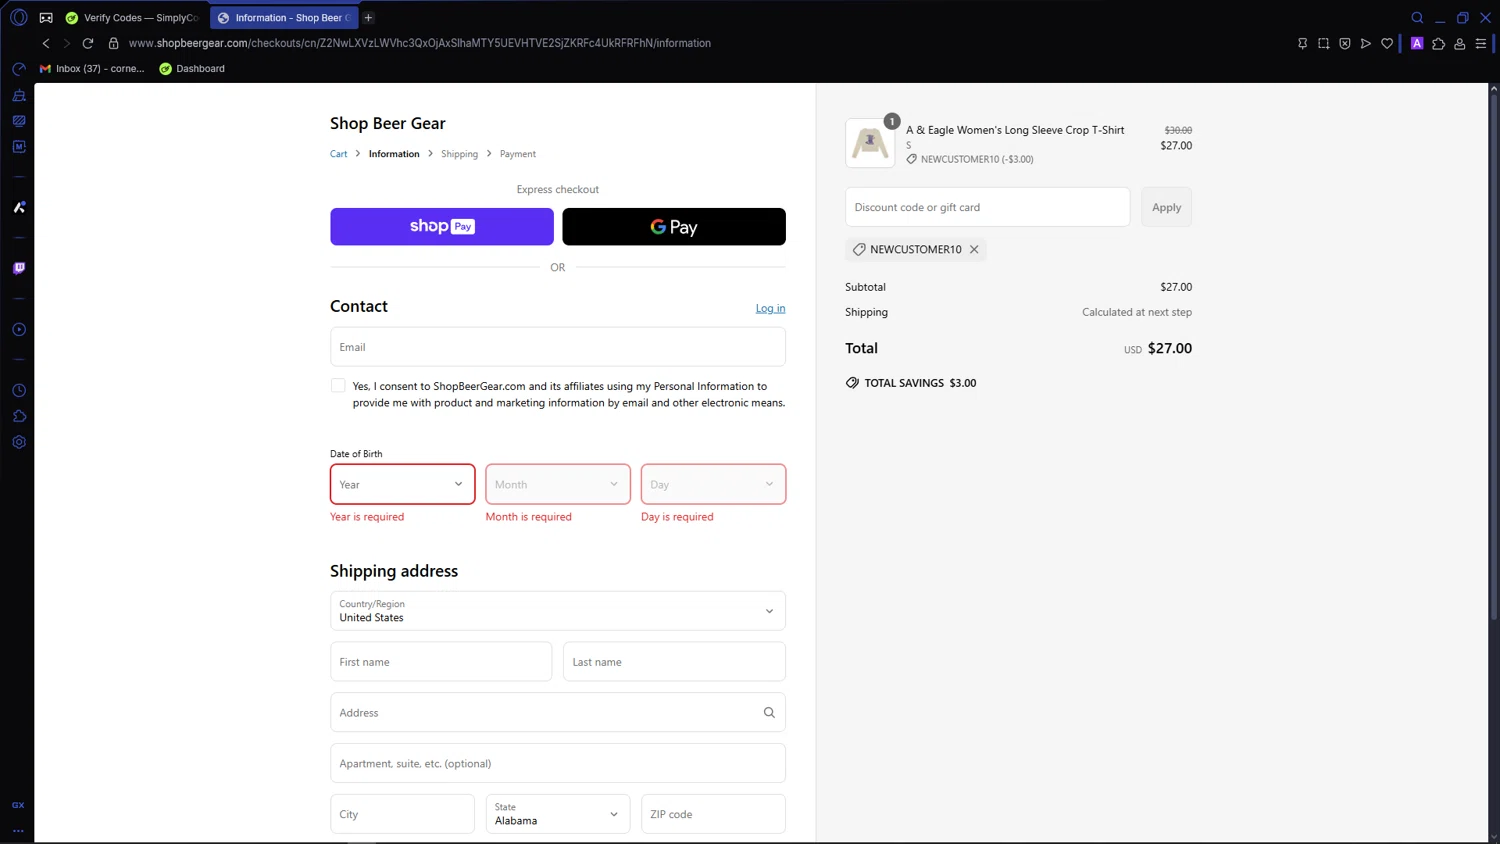The width and height of the screenshot is (1500, 844).
Task: Click the "TOTAL SAVINGS $3.00" text
Action: tap(920, 383)
